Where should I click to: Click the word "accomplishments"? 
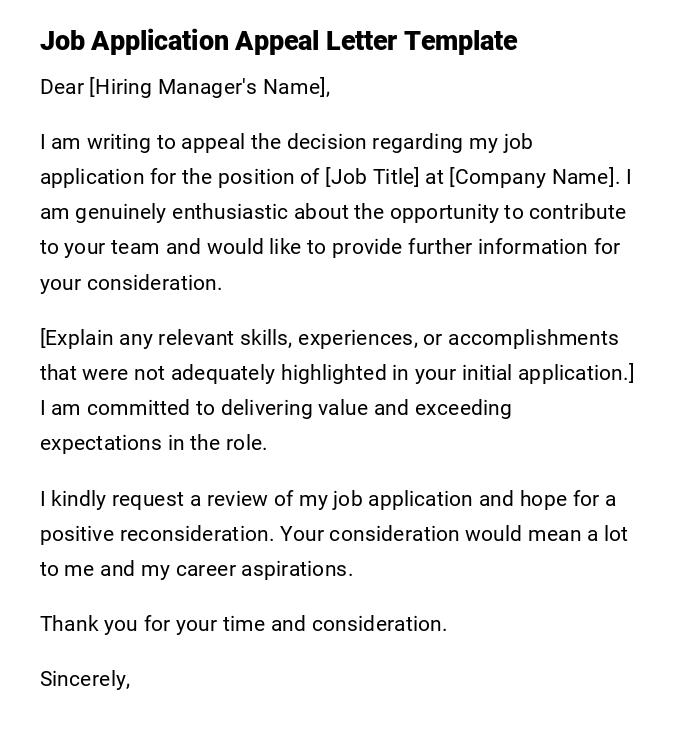coord(533,338)
